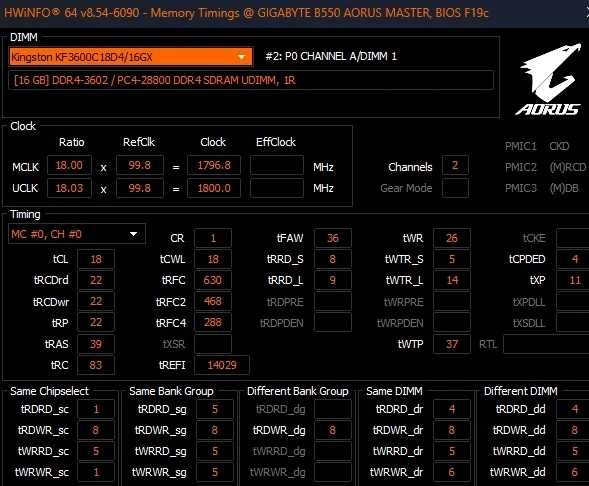Click the tRCDrd value 22
The width and height of the screenshot is (589, 486).
pos(96,280)
